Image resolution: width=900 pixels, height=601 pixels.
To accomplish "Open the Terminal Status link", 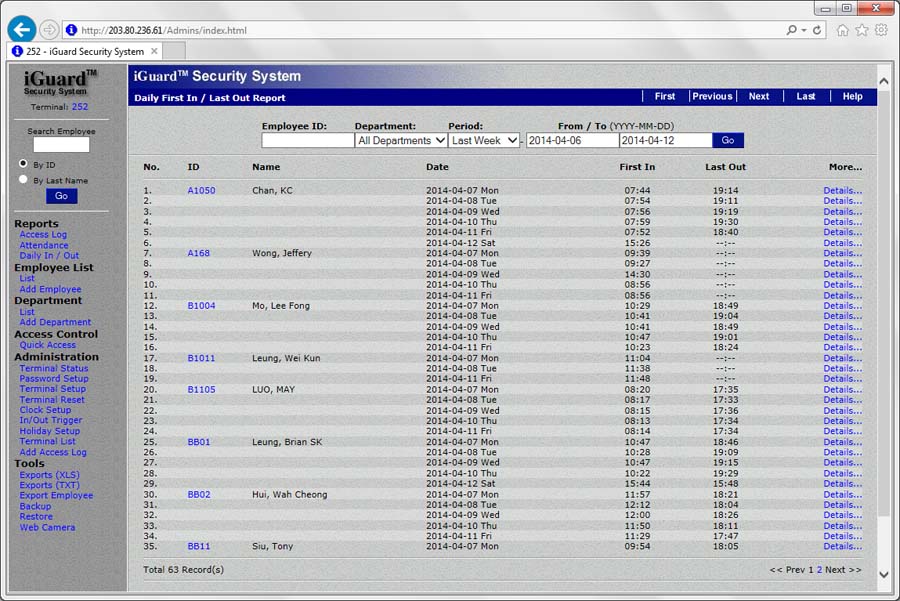I will point(54,368).
